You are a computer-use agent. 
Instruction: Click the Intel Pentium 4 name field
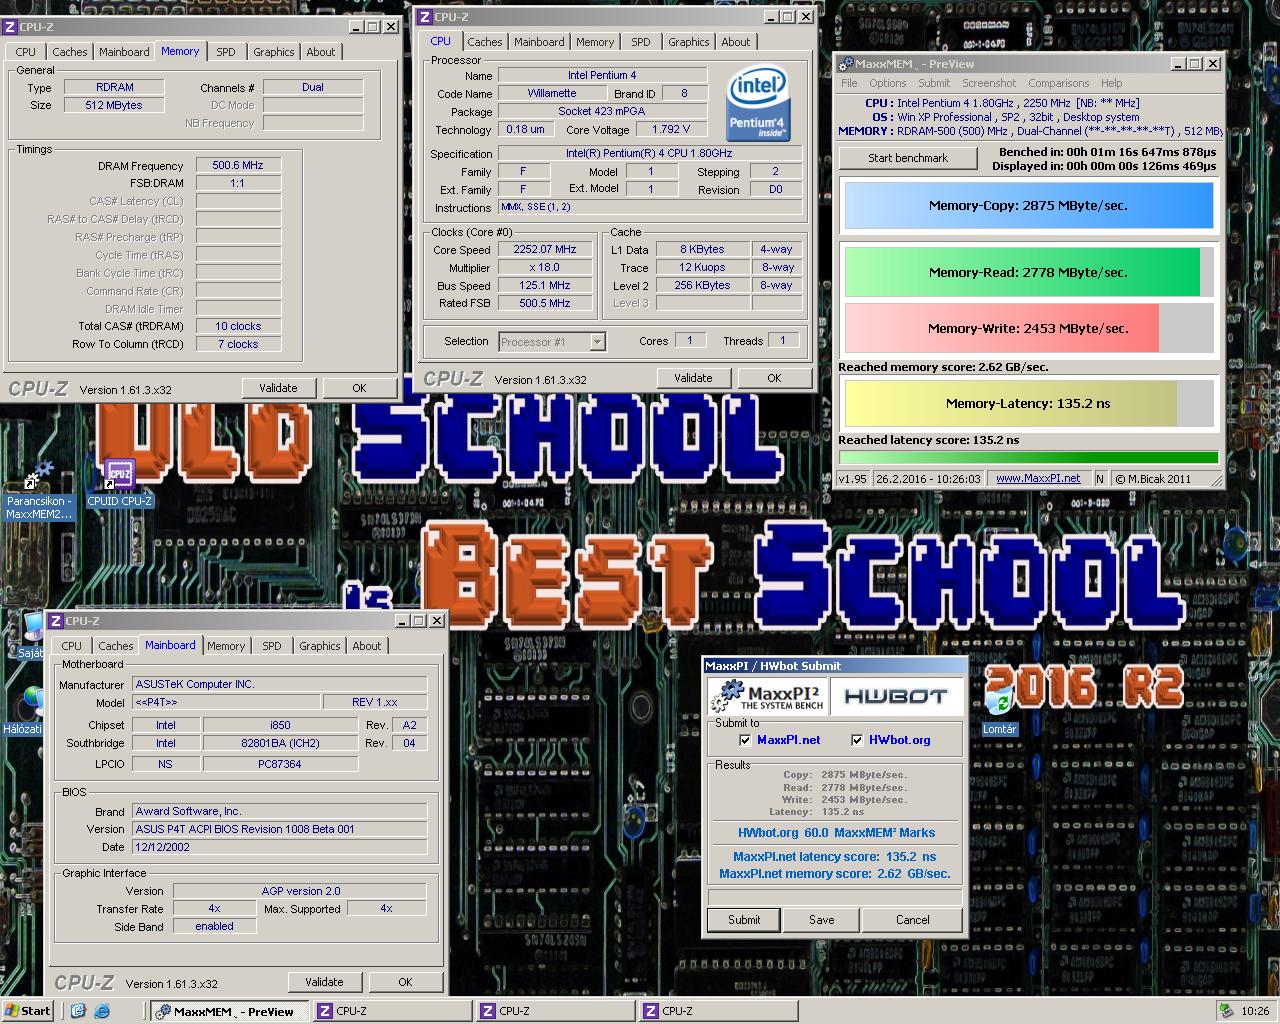tap(602, 75)
